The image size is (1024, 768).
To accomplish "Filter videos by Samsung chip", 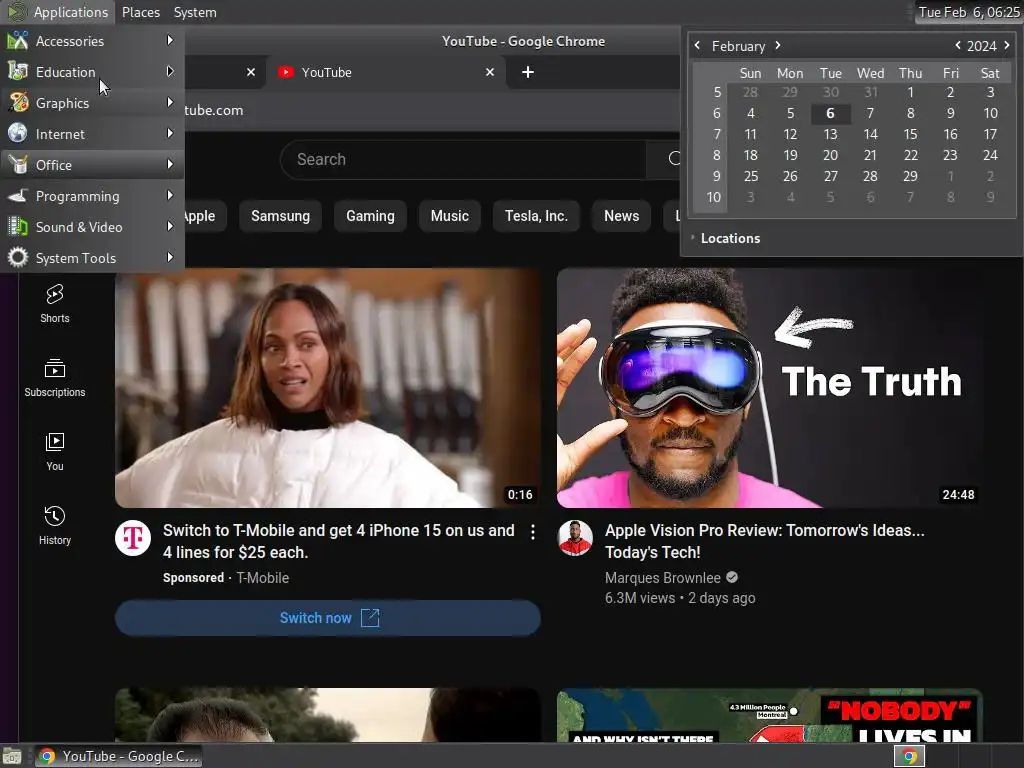I will (x=280, y=216).
